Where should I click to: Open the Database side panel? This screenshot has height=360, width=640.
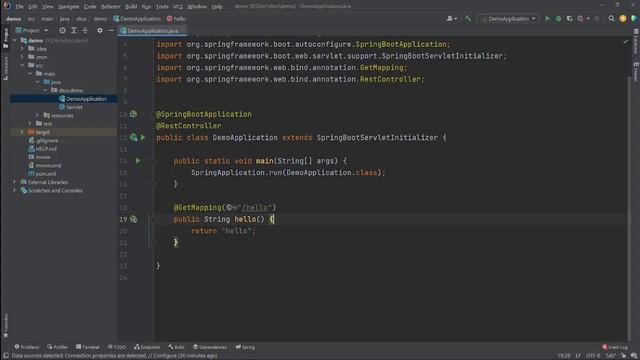tap(636, 41)
